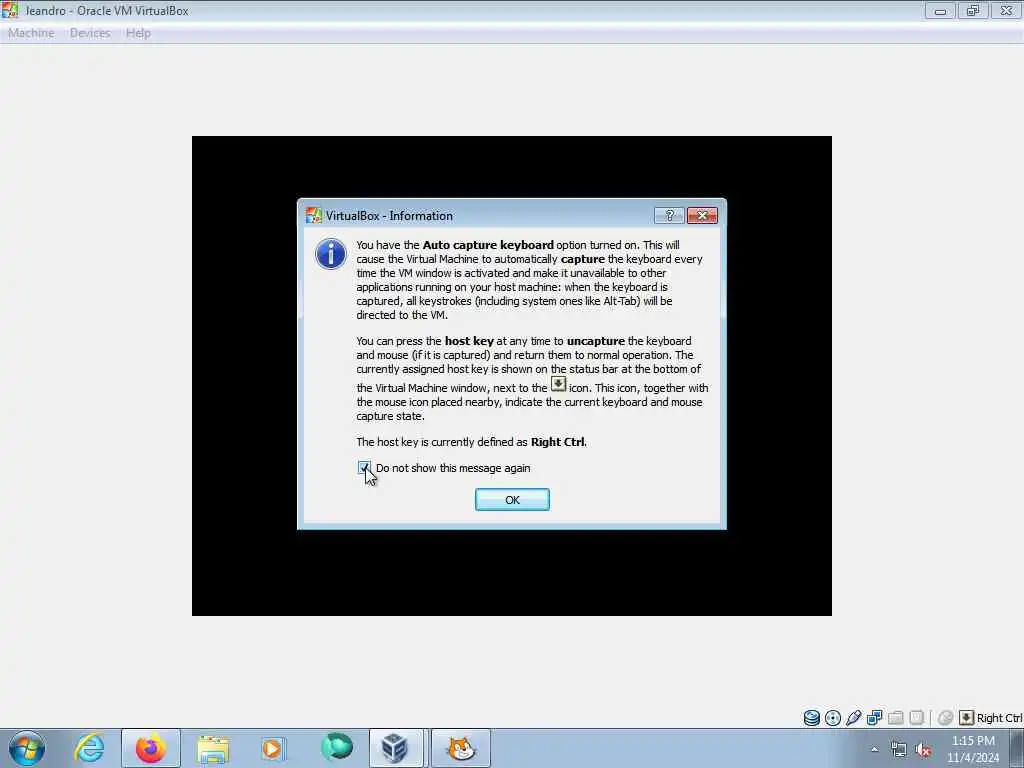This screenshot has width=1024, height=768.
Task: Switch to Firefox in the taskbar
Action: pyautogui.click(x=151, y=748)
